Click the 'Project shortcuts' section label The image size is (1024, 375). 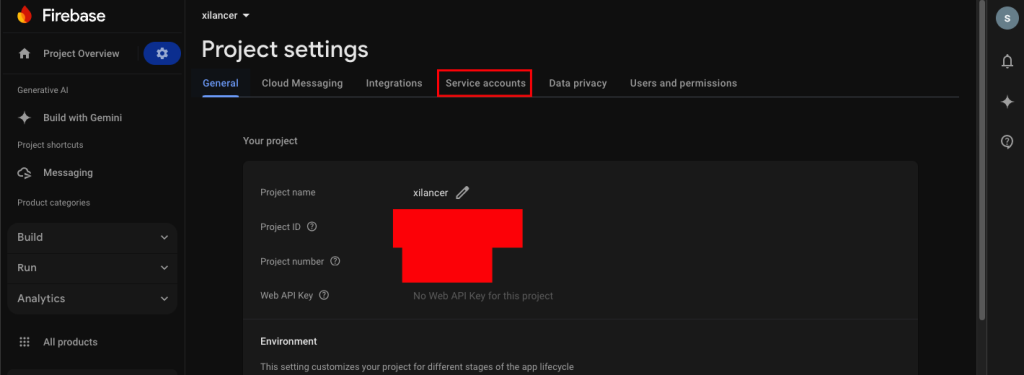50,145
